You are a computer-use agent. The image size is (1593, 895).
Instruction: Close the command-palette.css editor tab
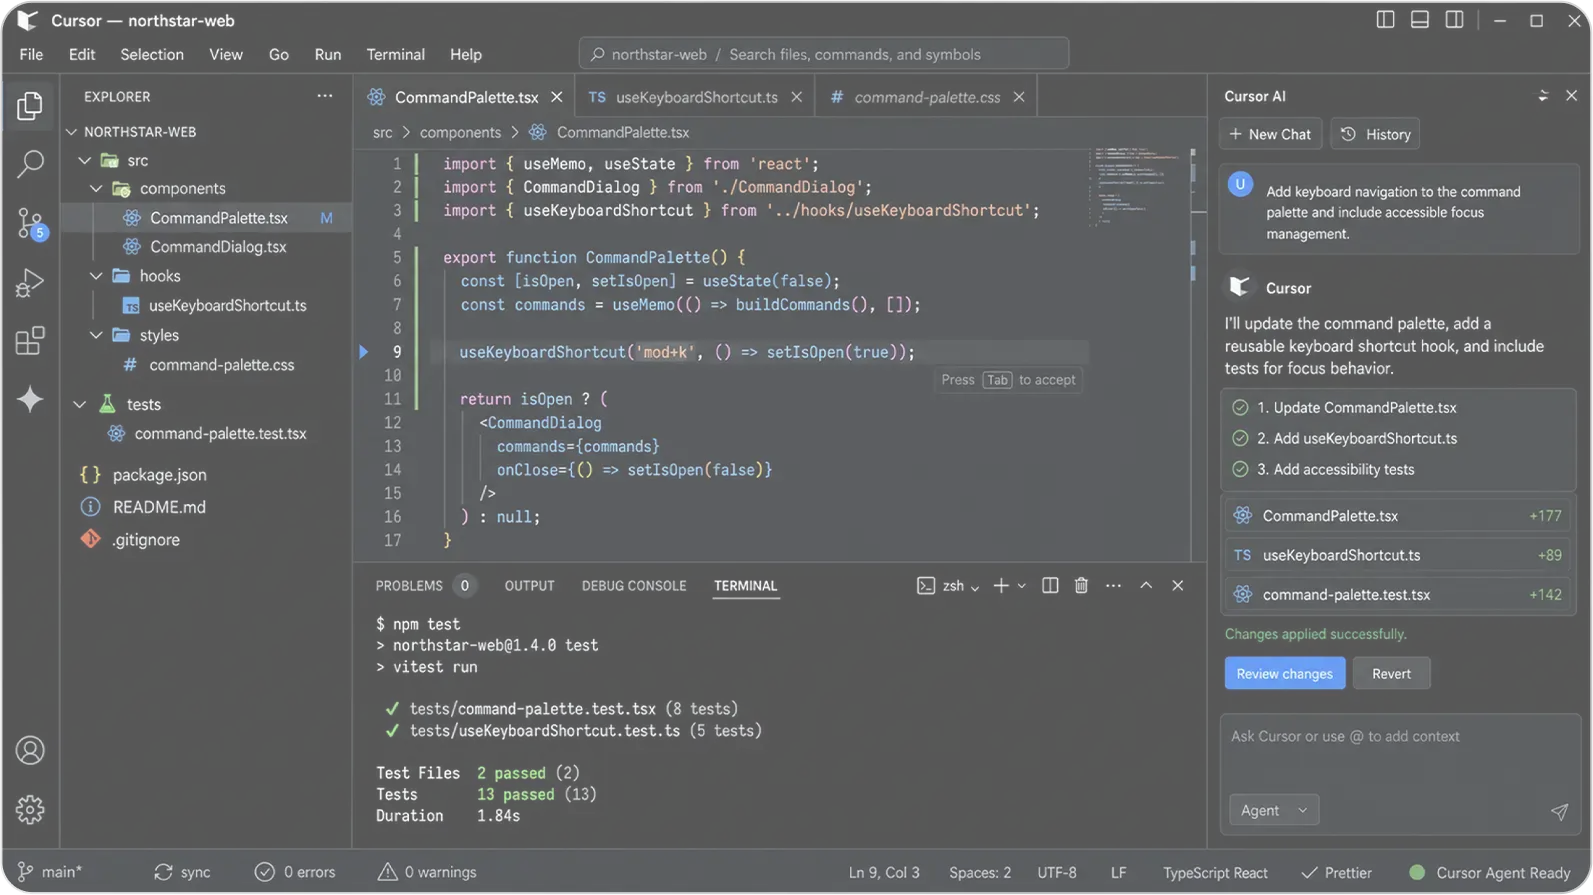[1019, 97]
